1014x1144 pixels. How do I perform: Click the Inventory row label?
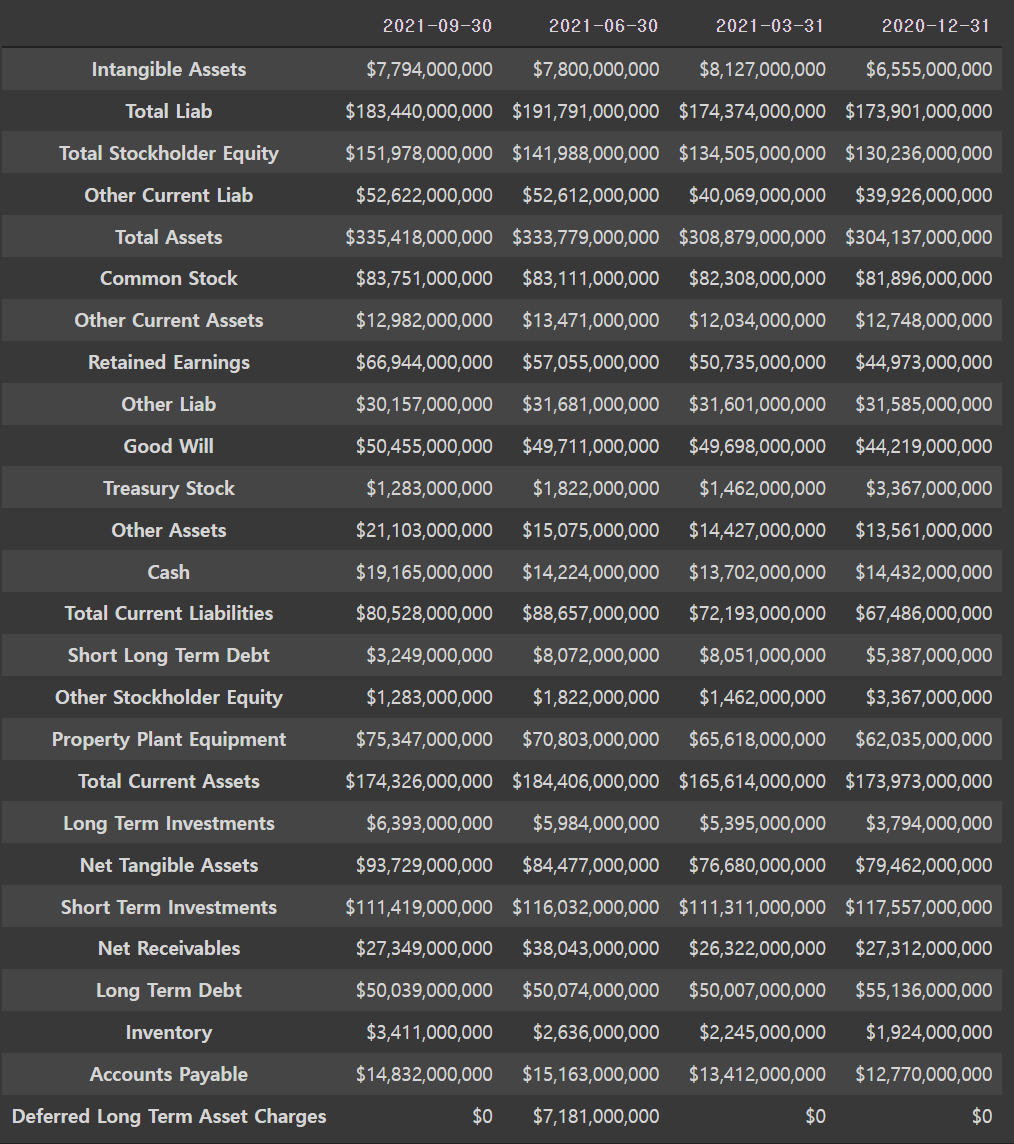tap(169, 1032)
